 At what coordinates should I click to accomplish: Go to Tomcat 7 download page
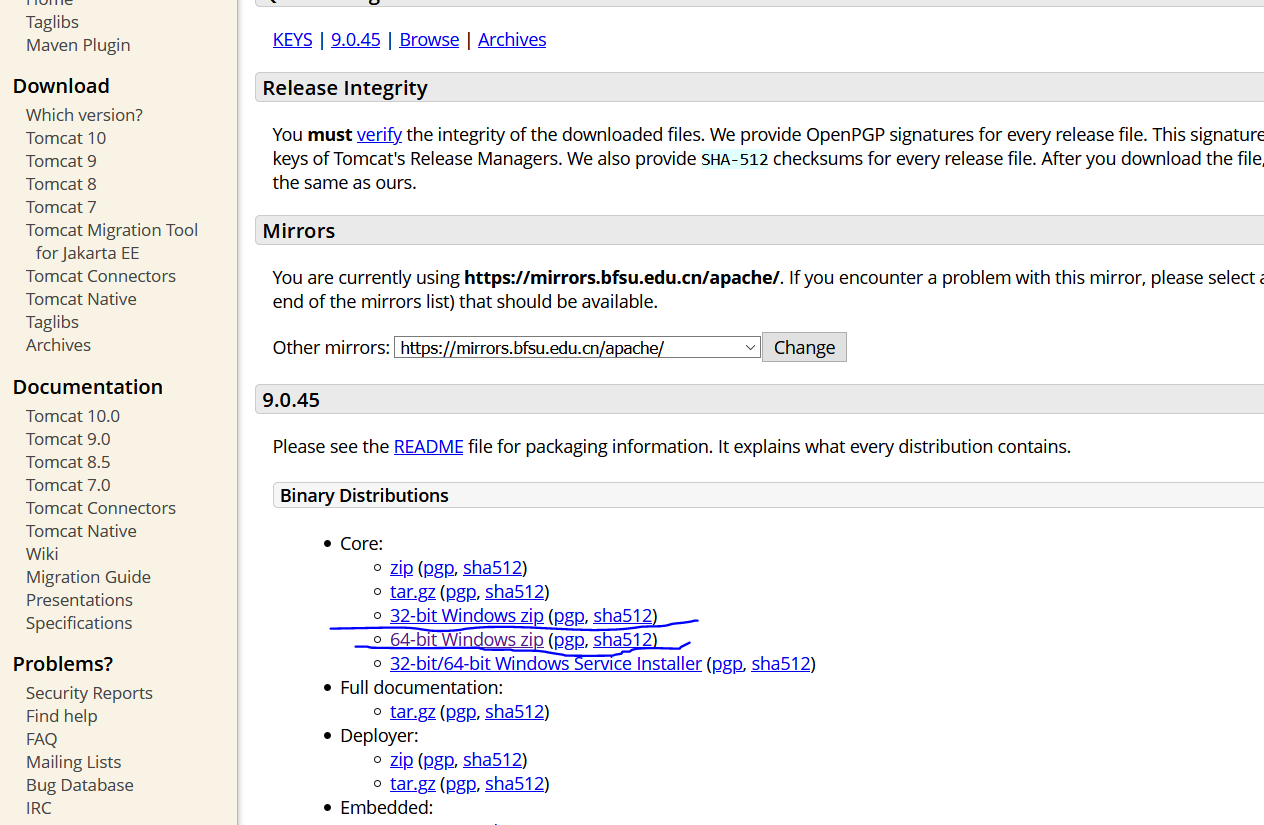tap(61, 207)
